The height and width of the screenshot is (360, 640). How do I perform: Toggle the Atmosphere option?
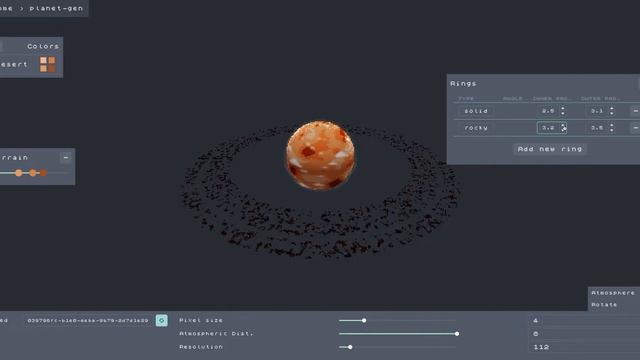click(x=613, y=293)
